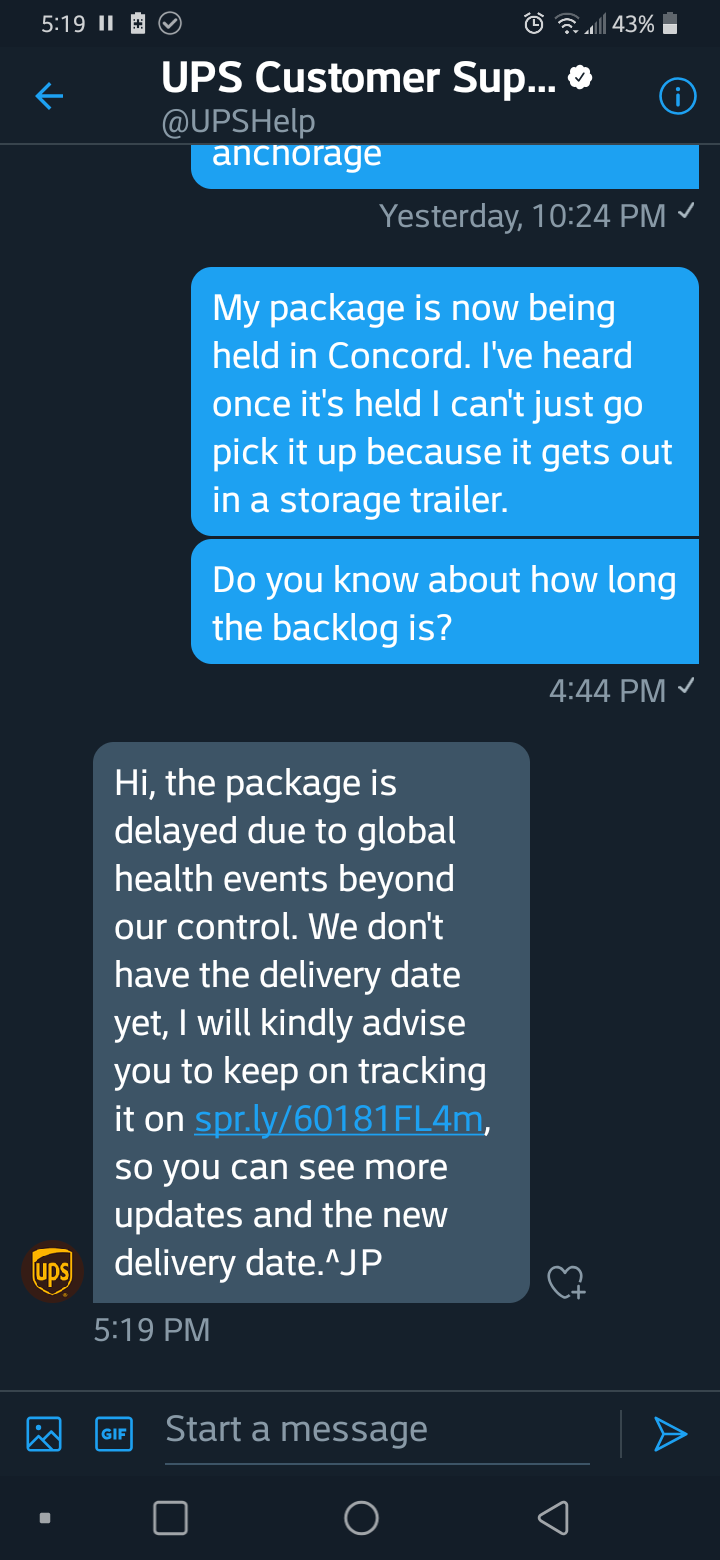Select the "held in Concord" message bubble
Viewport: 720px width, 1560px height.
click(x=444, y=402)
